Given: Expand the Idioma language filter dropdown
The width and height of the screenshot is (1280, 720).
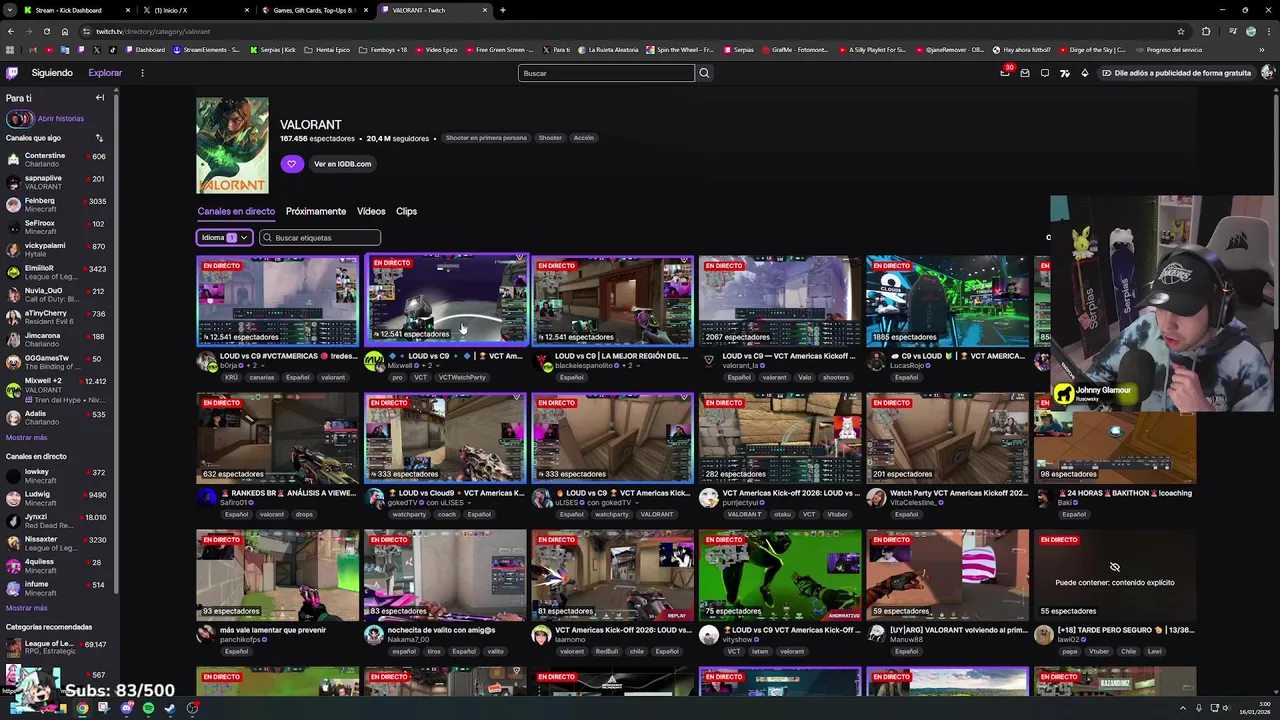Looking at the screenshot, I should click(x=225, y=238).
